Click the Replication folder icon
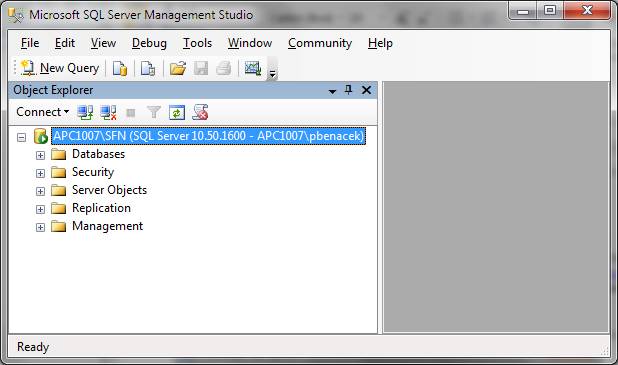Viewport: 618px width, 365px height. 59,208
